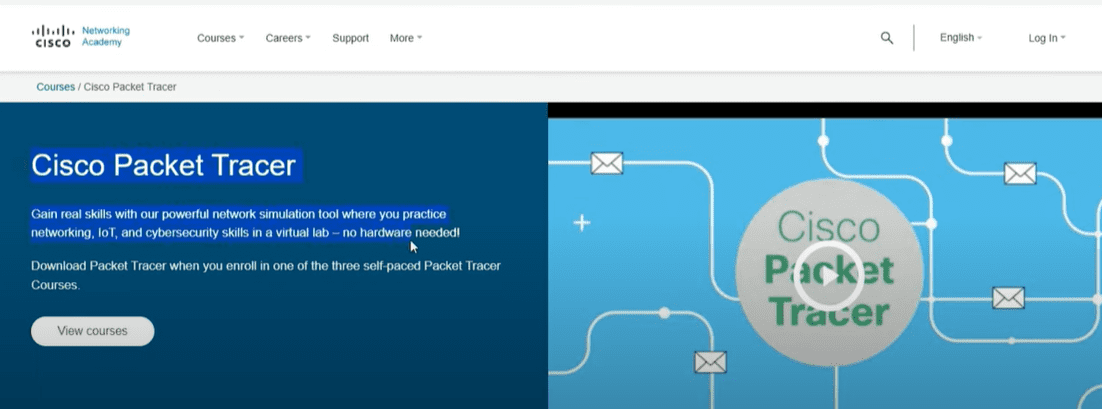Expand the More menu
This screenshot has height=409, width=1102.
(x=405, y=38)
